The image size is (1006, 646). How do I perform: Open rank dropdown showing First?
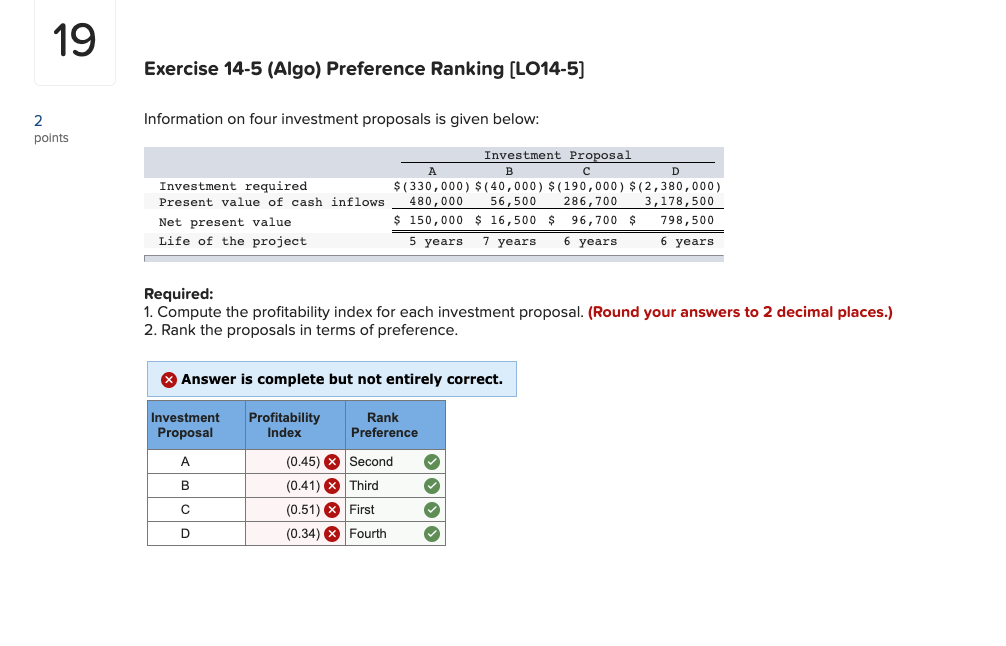click(x=395, y=510)
